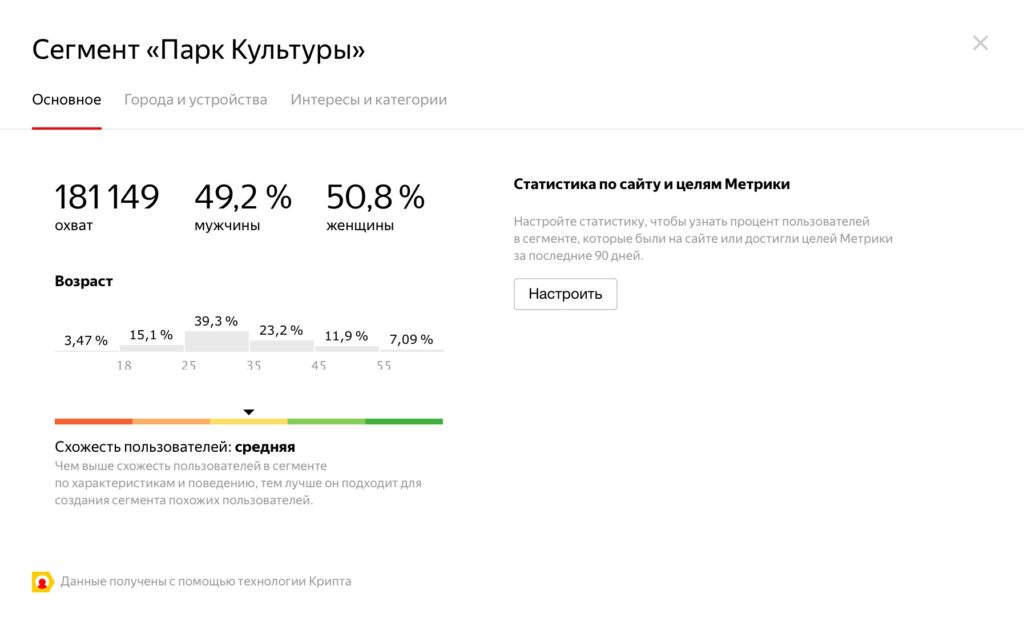Close the segment dialog with the X
This screenshot has width=1024, height=626.
(x=980, y=43)
